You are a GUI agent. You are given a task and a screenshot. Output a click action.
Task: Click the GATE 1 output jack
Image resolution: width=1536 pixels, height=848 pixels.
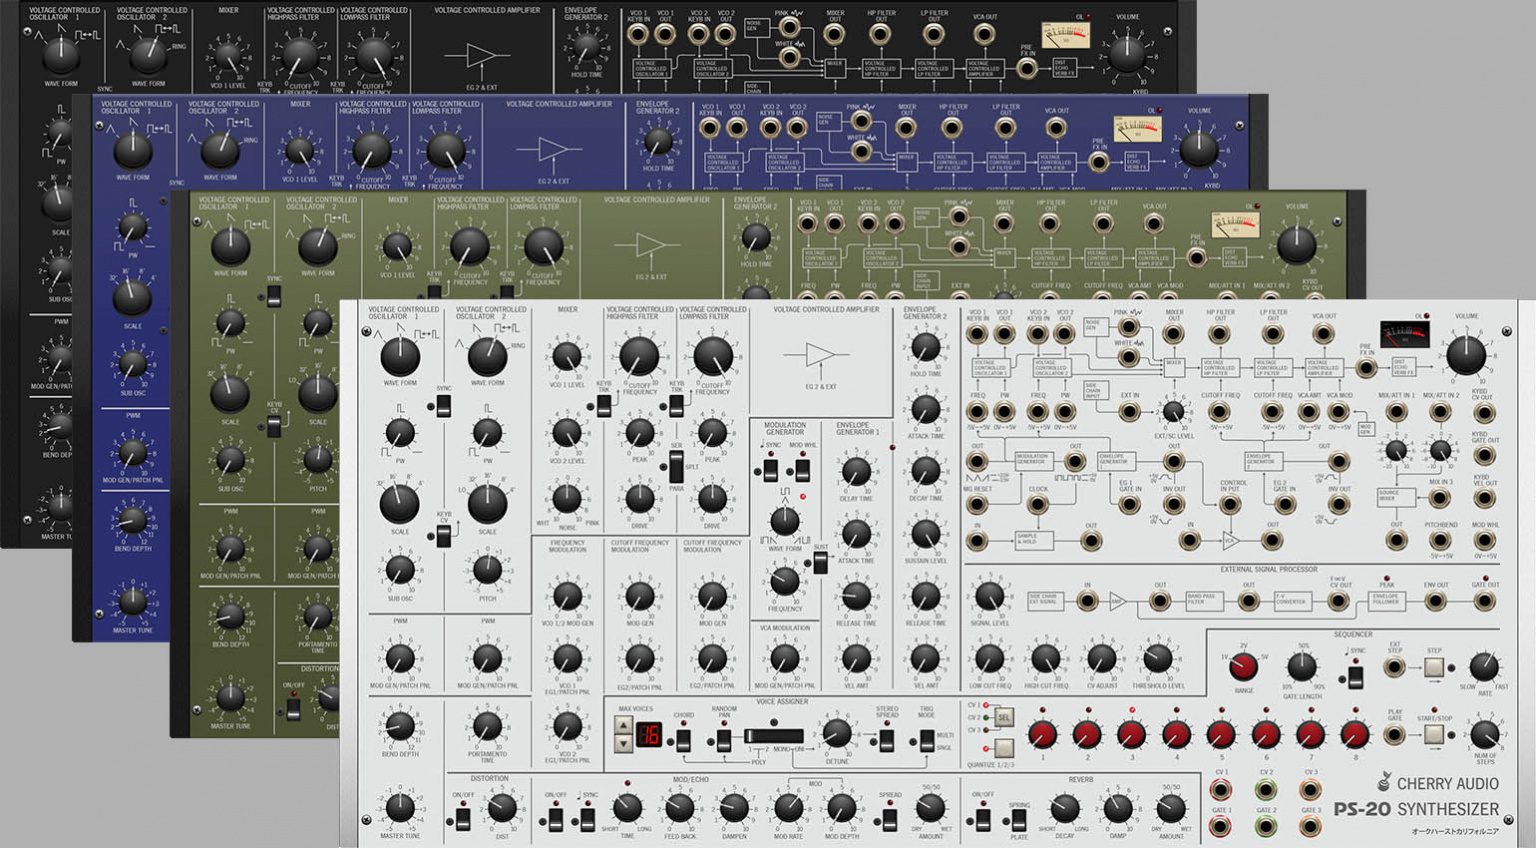(1220, 825)
